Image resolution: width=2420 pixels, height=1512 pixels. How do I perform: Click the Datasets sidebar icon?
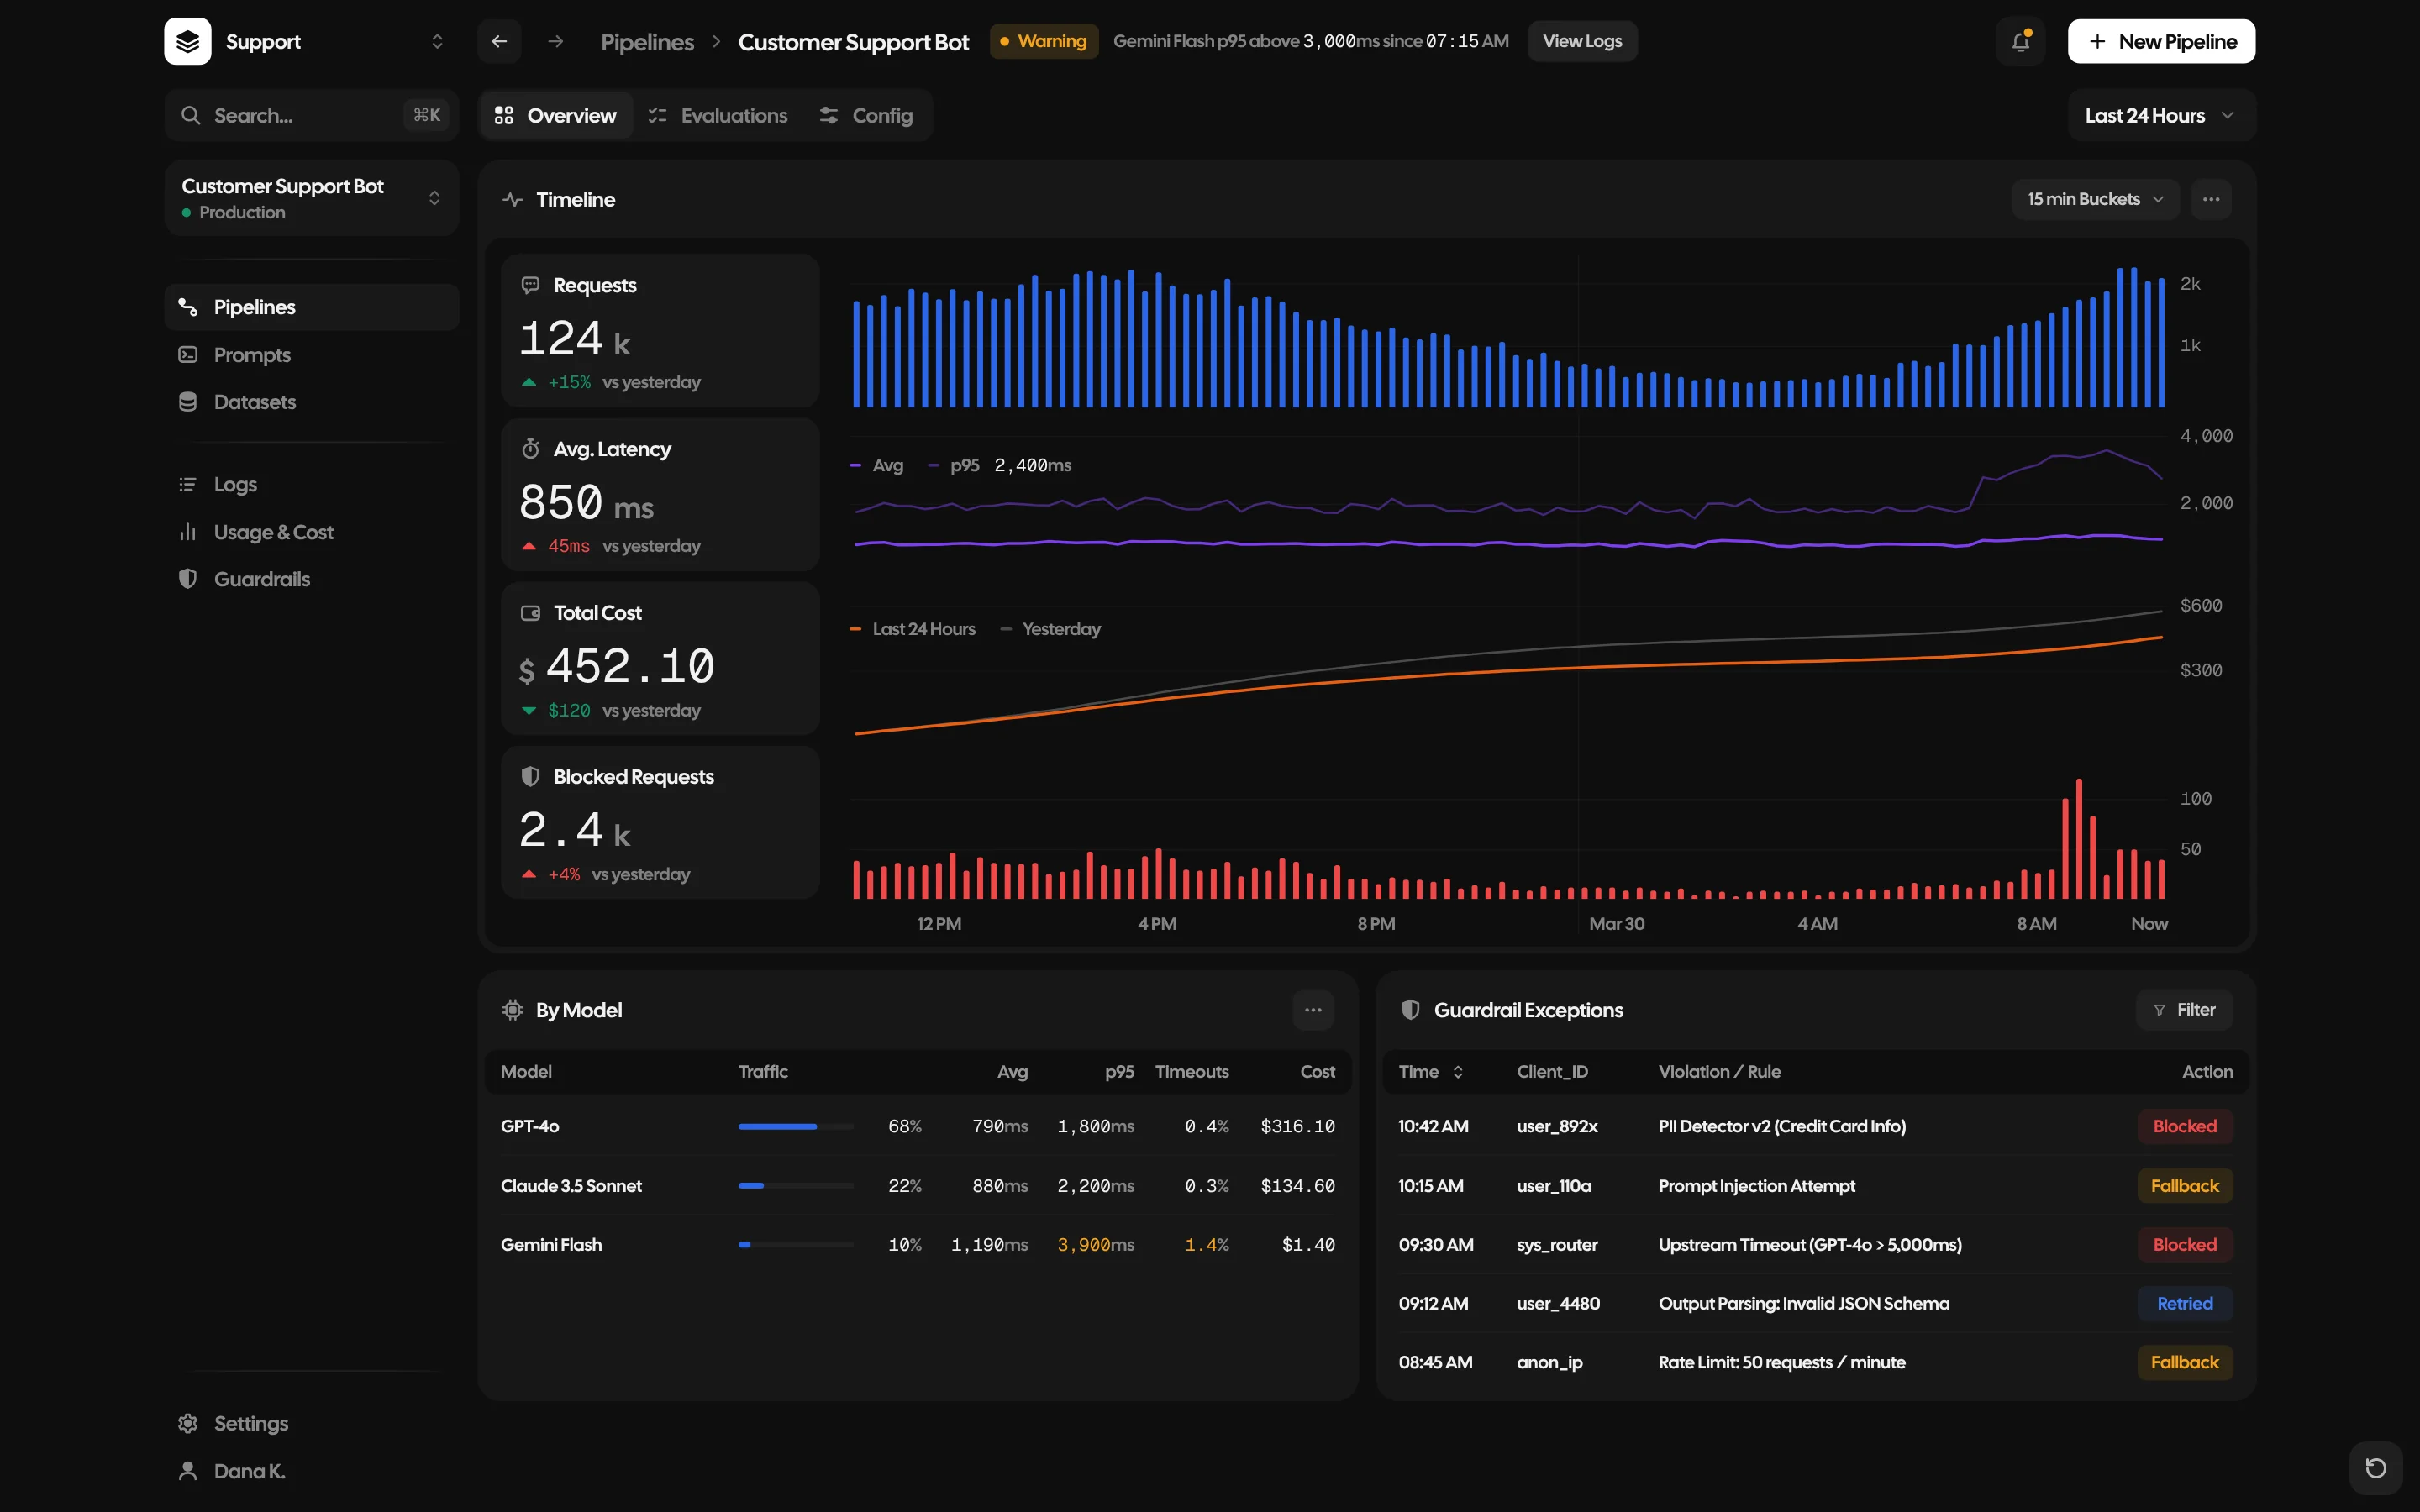coord(187,402)
